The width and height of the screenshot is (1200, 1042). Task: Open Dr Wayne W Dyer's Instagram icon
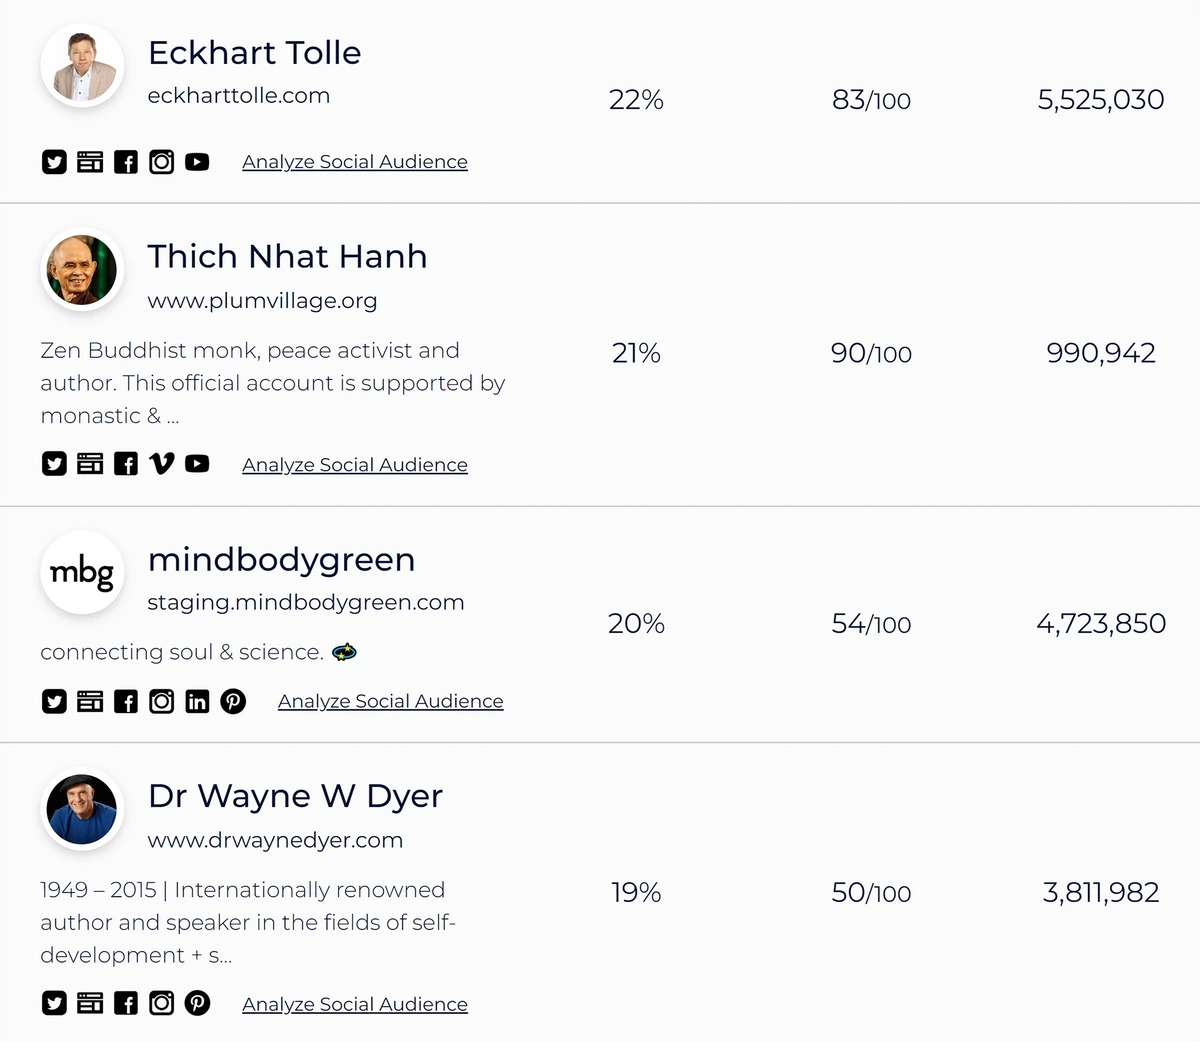click(161, 1002)
